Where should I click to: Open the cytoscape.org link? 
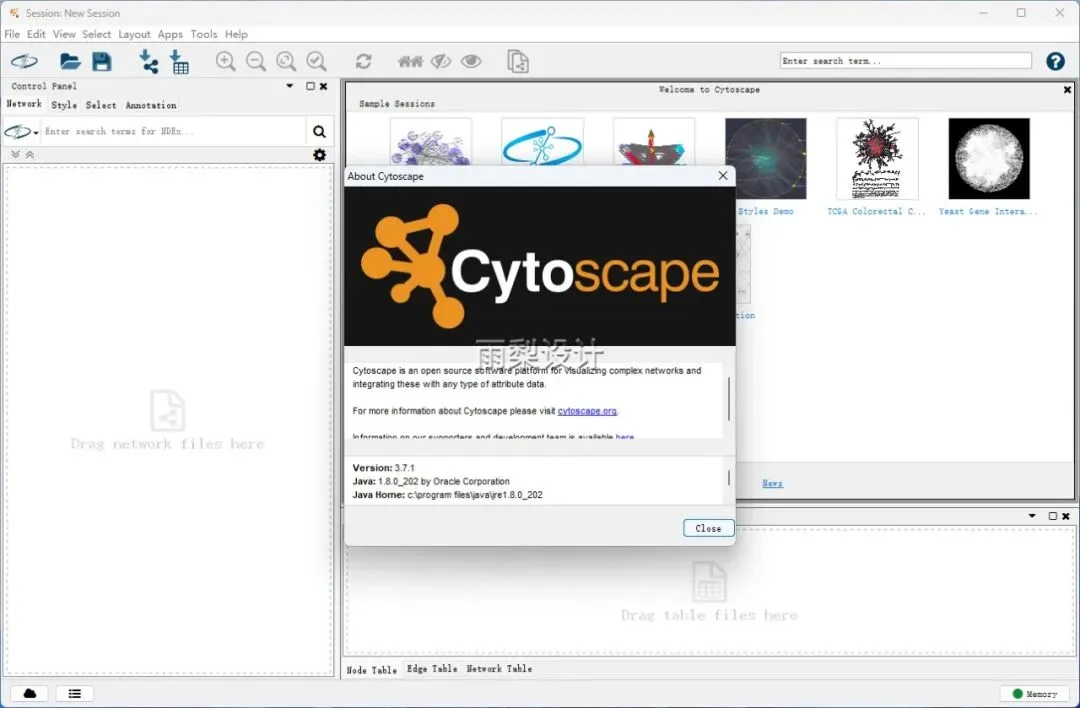coord(587,410)
